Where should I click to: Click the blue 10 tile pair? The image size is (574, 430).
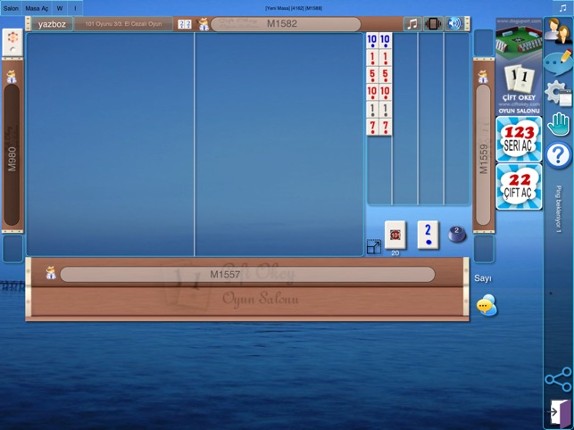[x=379, y=40]
